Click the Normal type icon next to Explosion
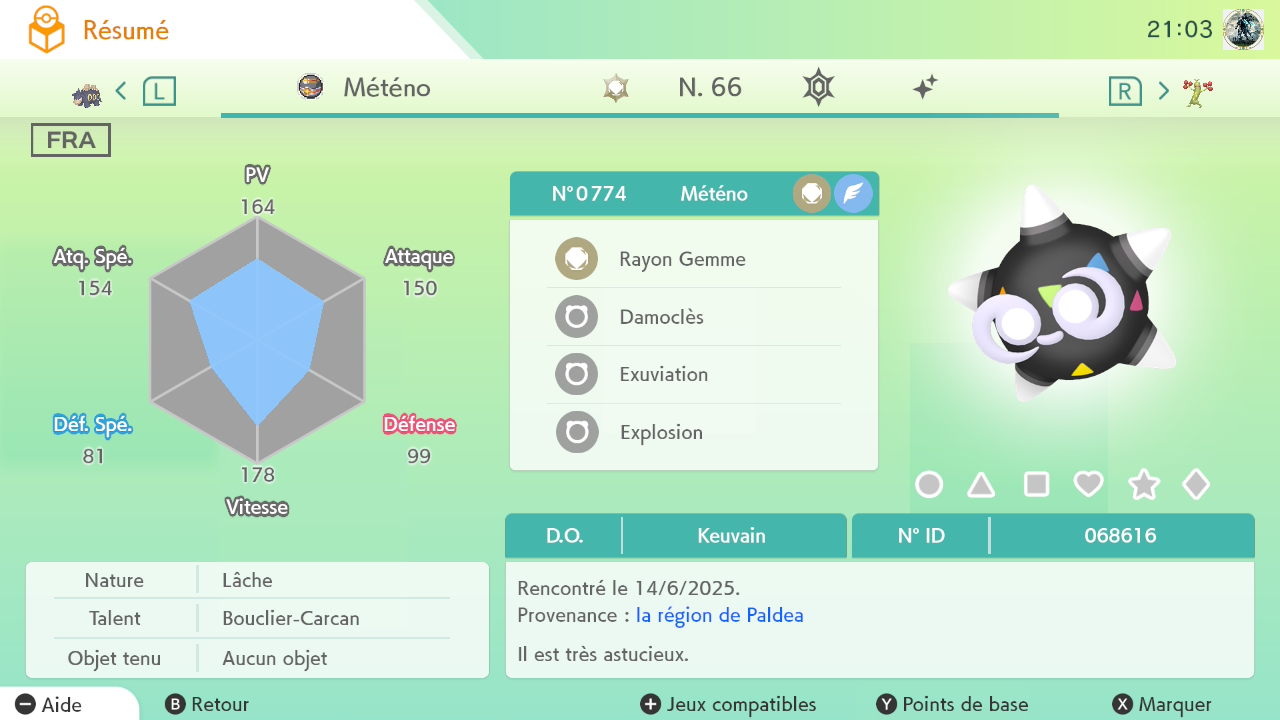The height and width of the screenshot is (720, 1280). 577,433
